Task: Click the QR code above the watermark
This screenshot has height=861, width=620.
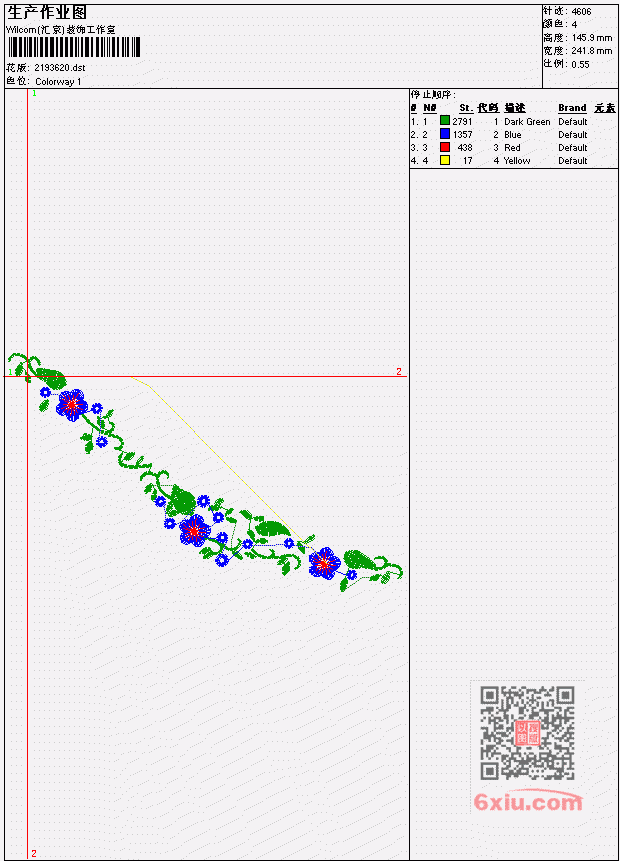Action: click(527, 733)
